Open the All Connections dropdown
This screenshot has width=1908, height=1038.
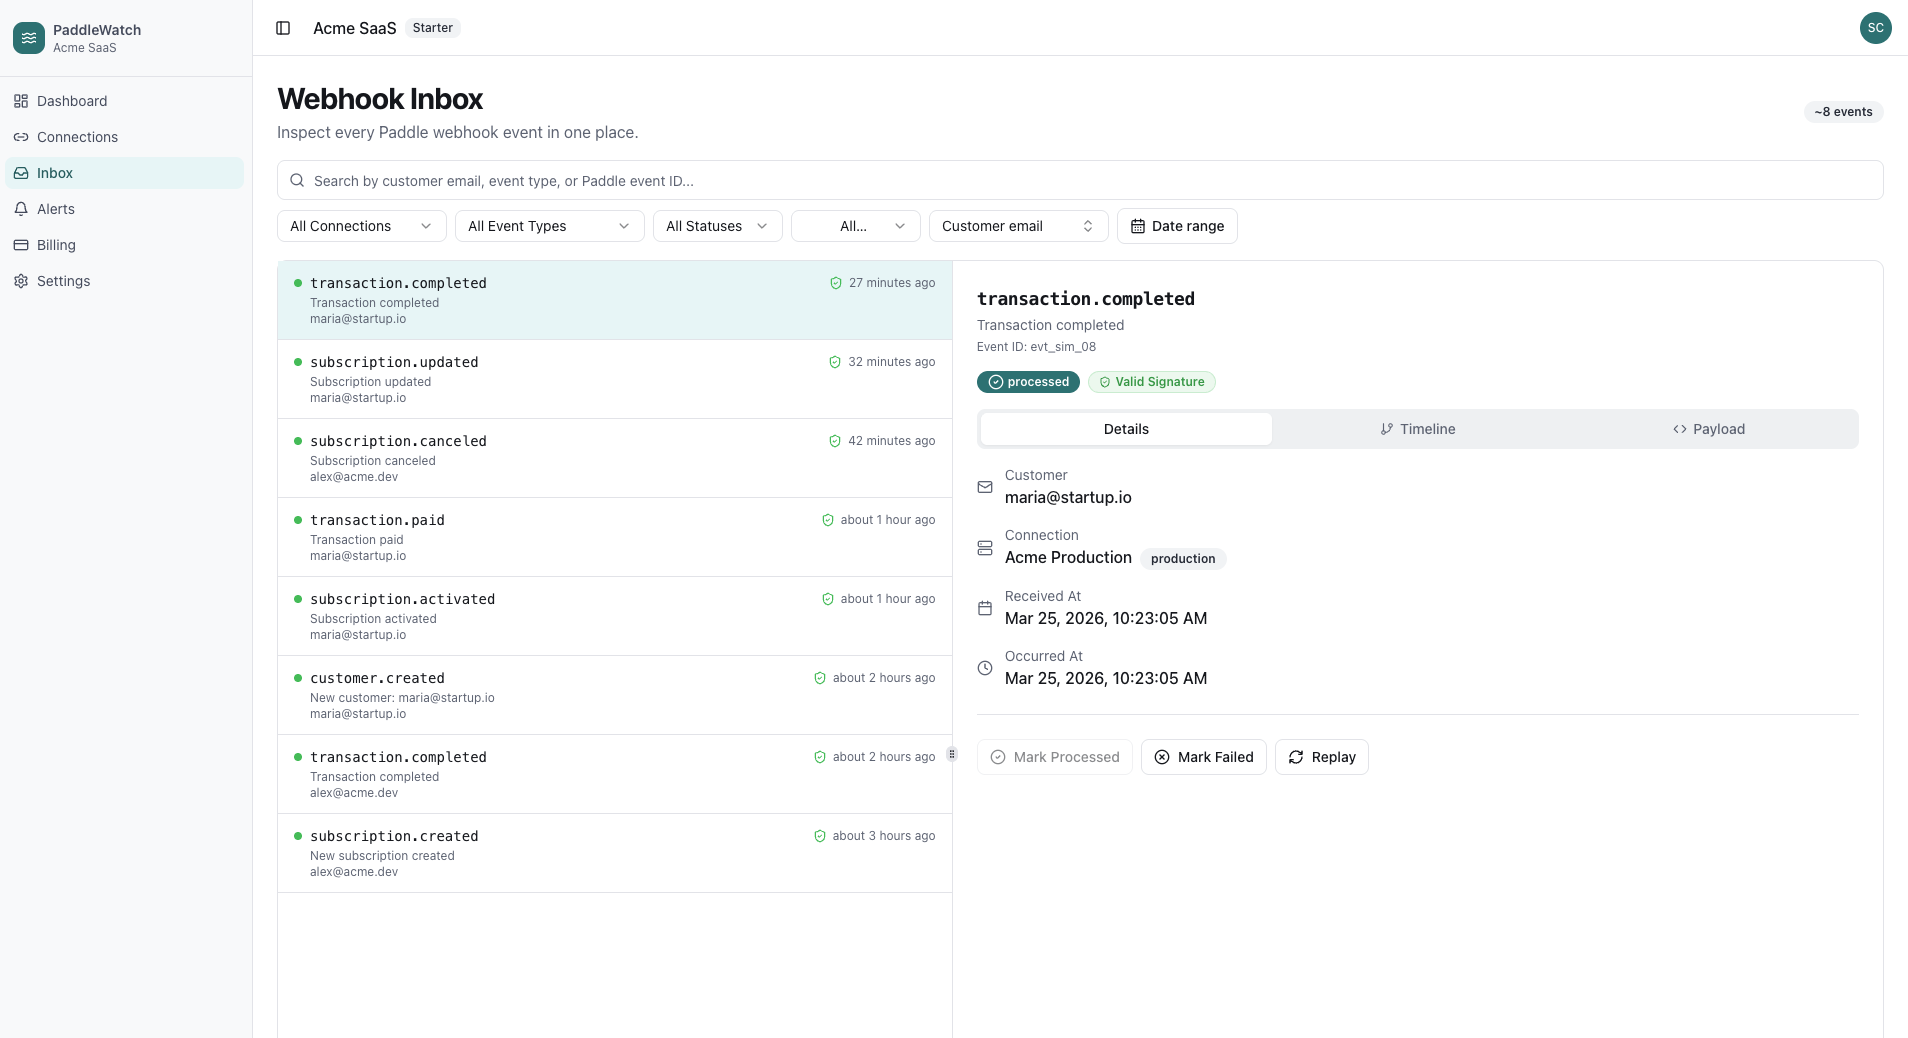point(360,226)
